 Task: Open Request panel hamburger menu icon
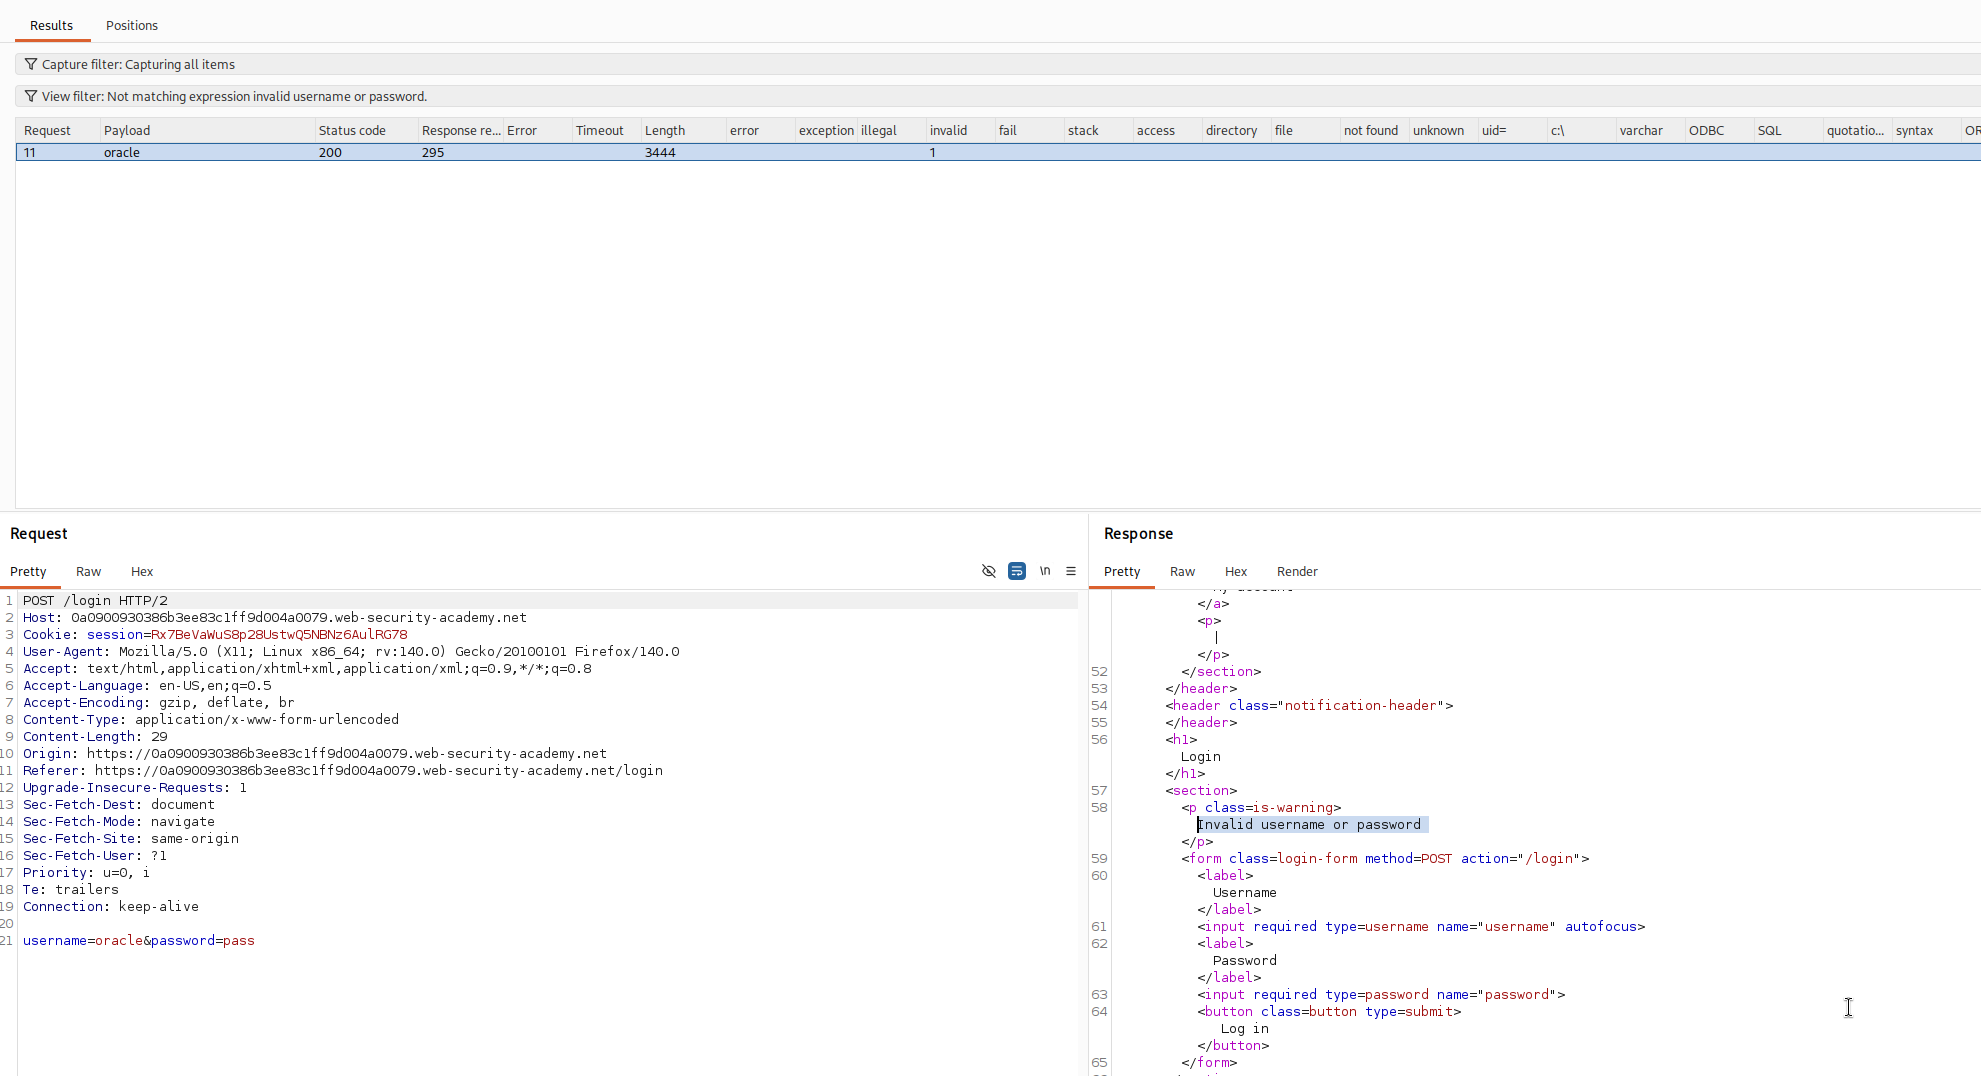pos(1071,571)
